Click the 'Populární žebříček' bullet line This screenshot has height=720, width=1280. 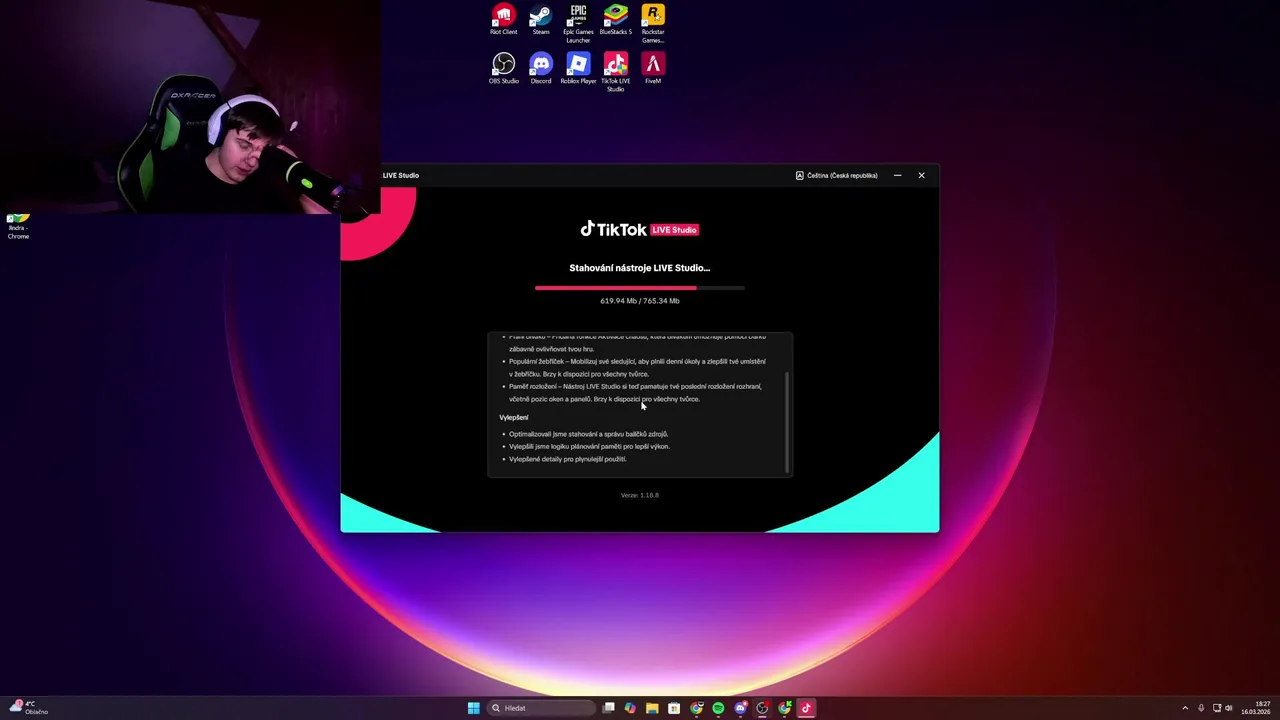click(637, 368)
